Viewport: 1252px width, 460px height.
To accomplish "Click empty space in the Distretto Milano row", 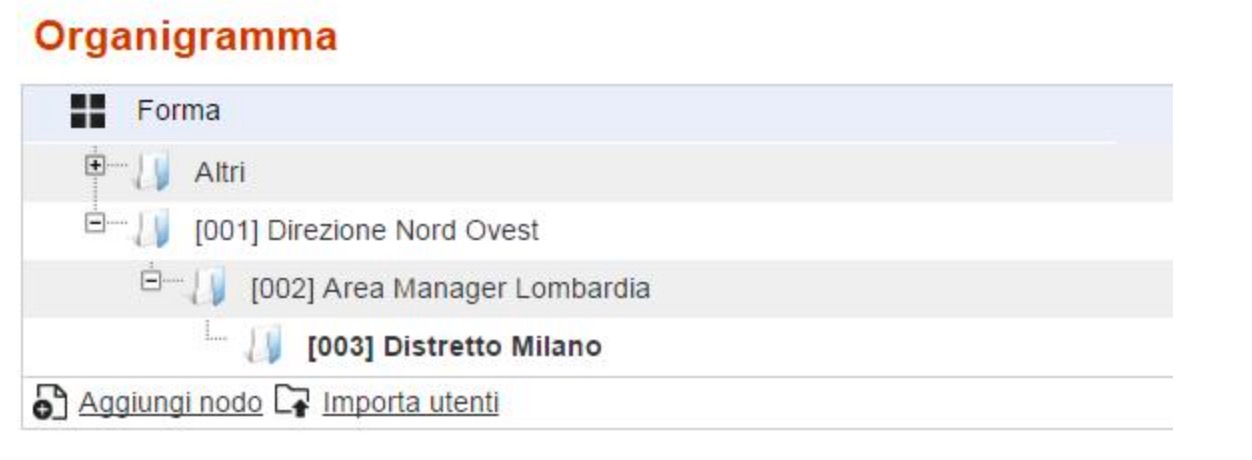I will coord(890,347).
